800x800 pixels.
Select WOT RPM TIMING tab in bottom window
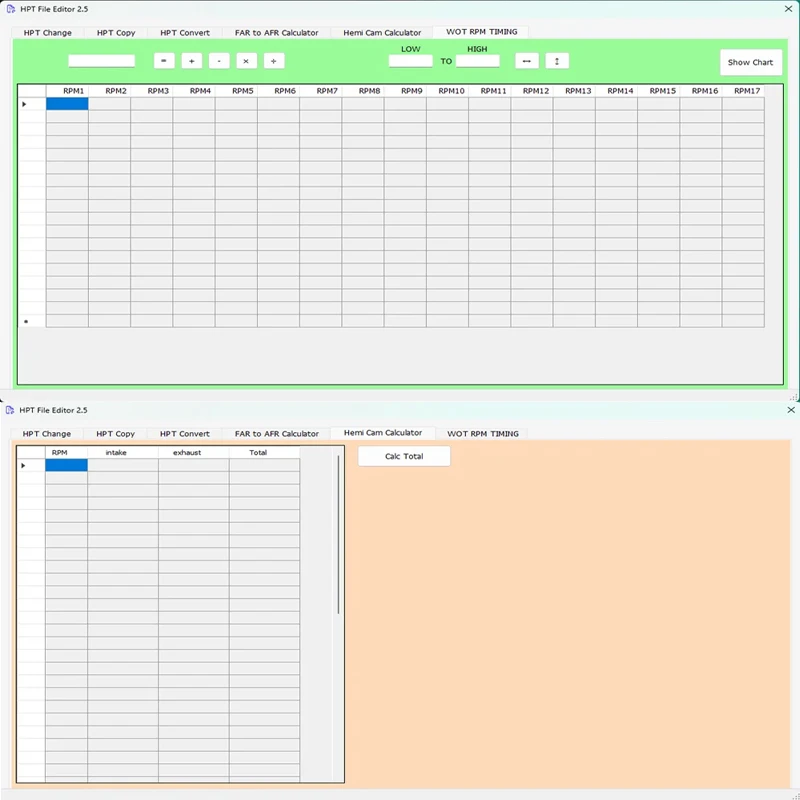(483, 434)
